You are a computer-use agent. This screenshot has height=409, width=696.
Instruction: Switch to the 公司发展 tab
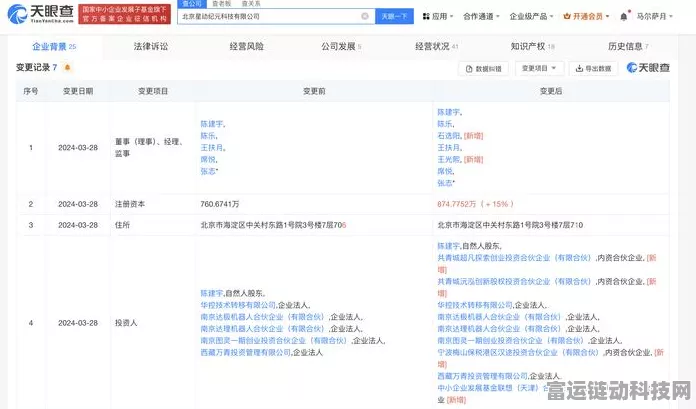tap(341, 46)
